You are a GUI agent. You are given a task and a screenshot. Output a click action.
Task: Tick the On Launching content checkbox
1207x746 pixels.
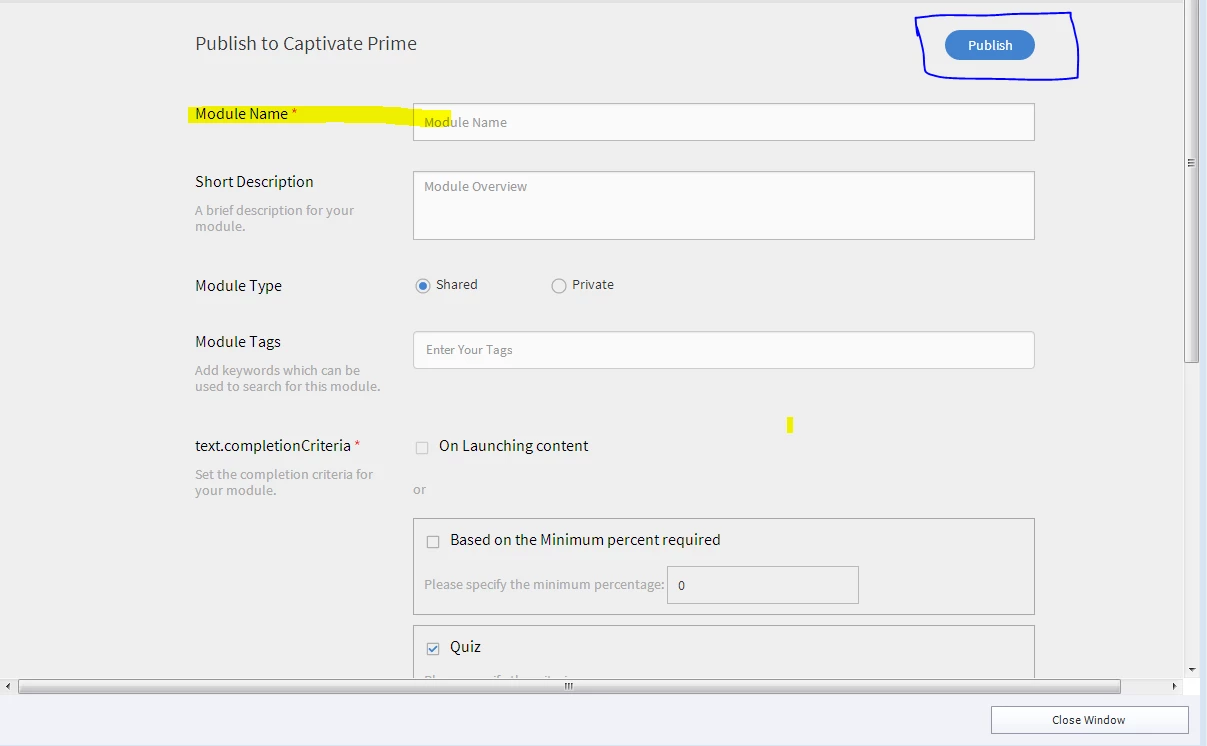(x=422, y=448)
